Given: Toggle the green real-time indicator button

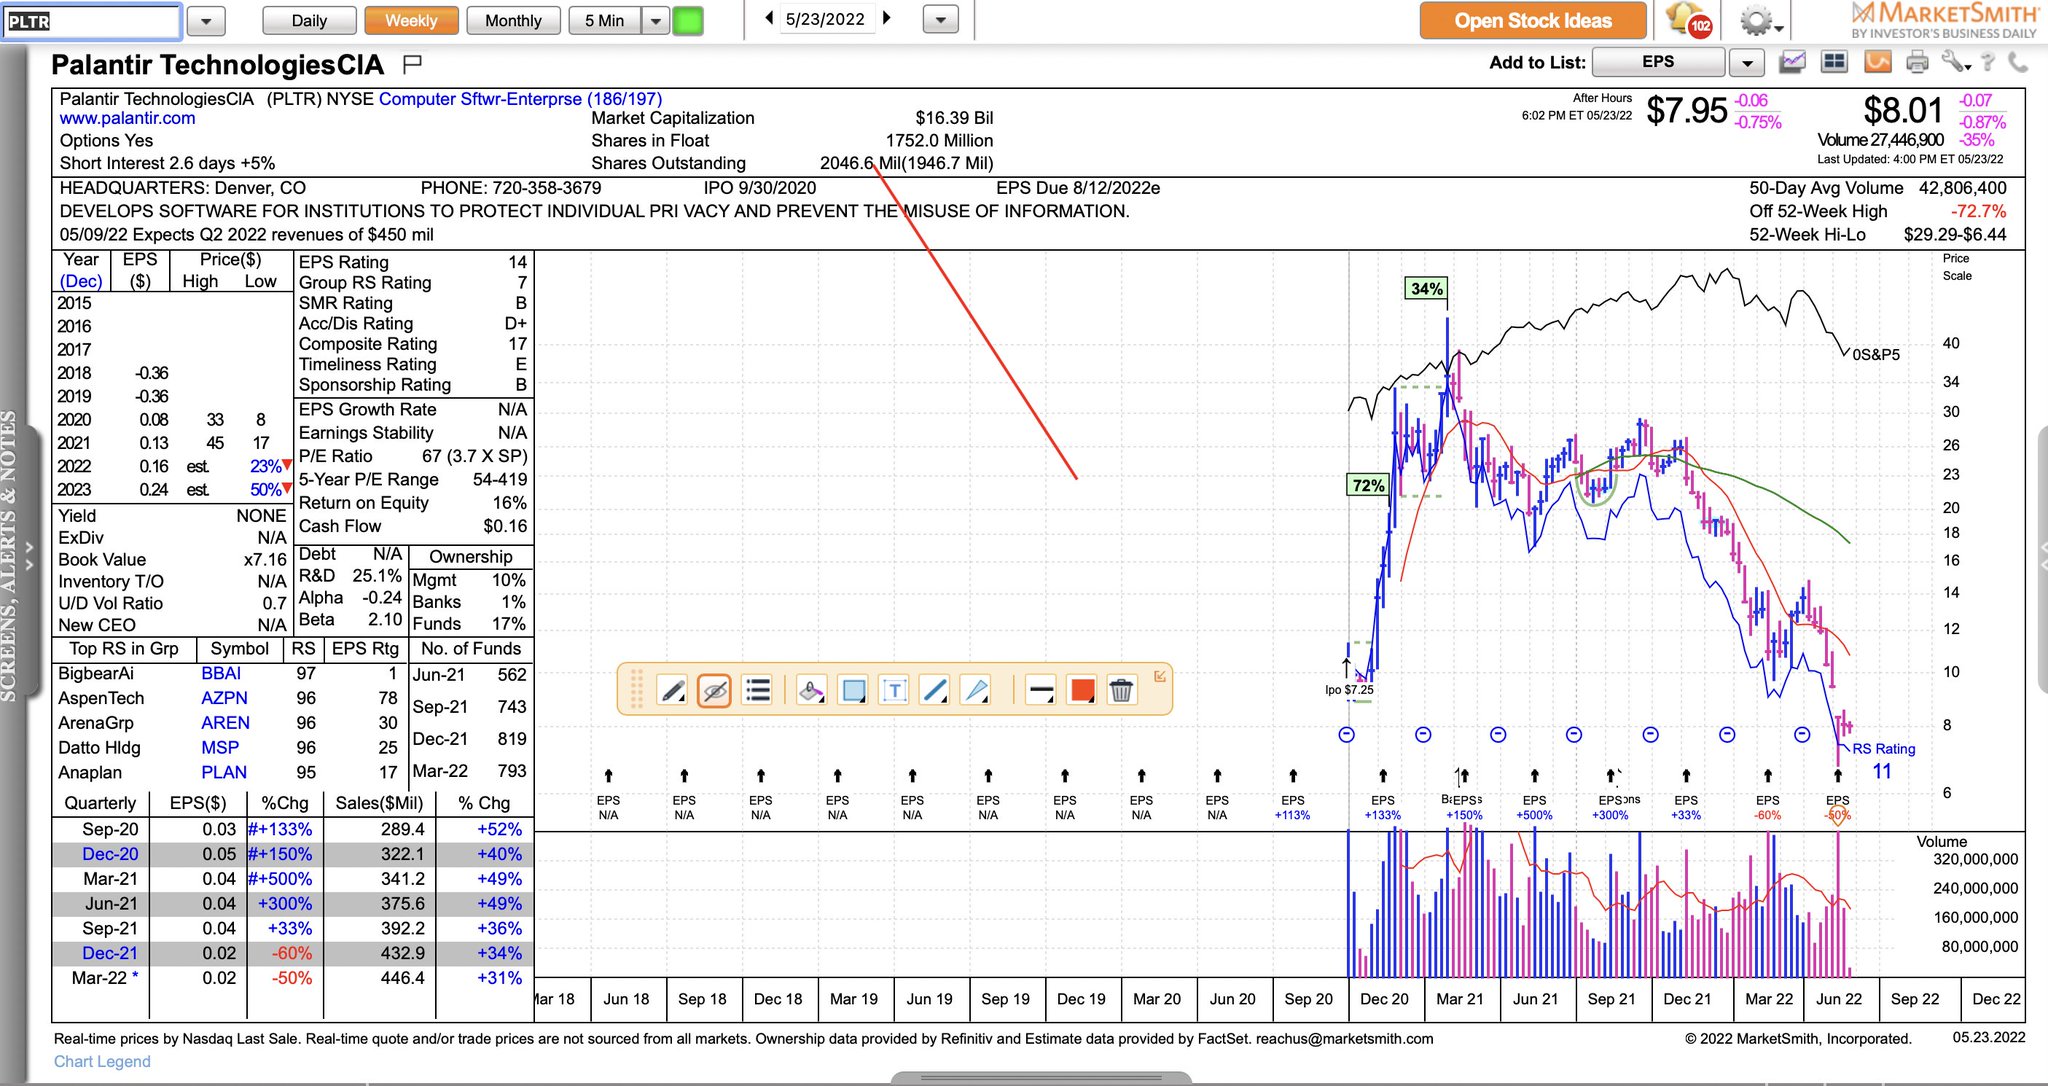Looking at the screenshot, I should click(x=688, y=20).
